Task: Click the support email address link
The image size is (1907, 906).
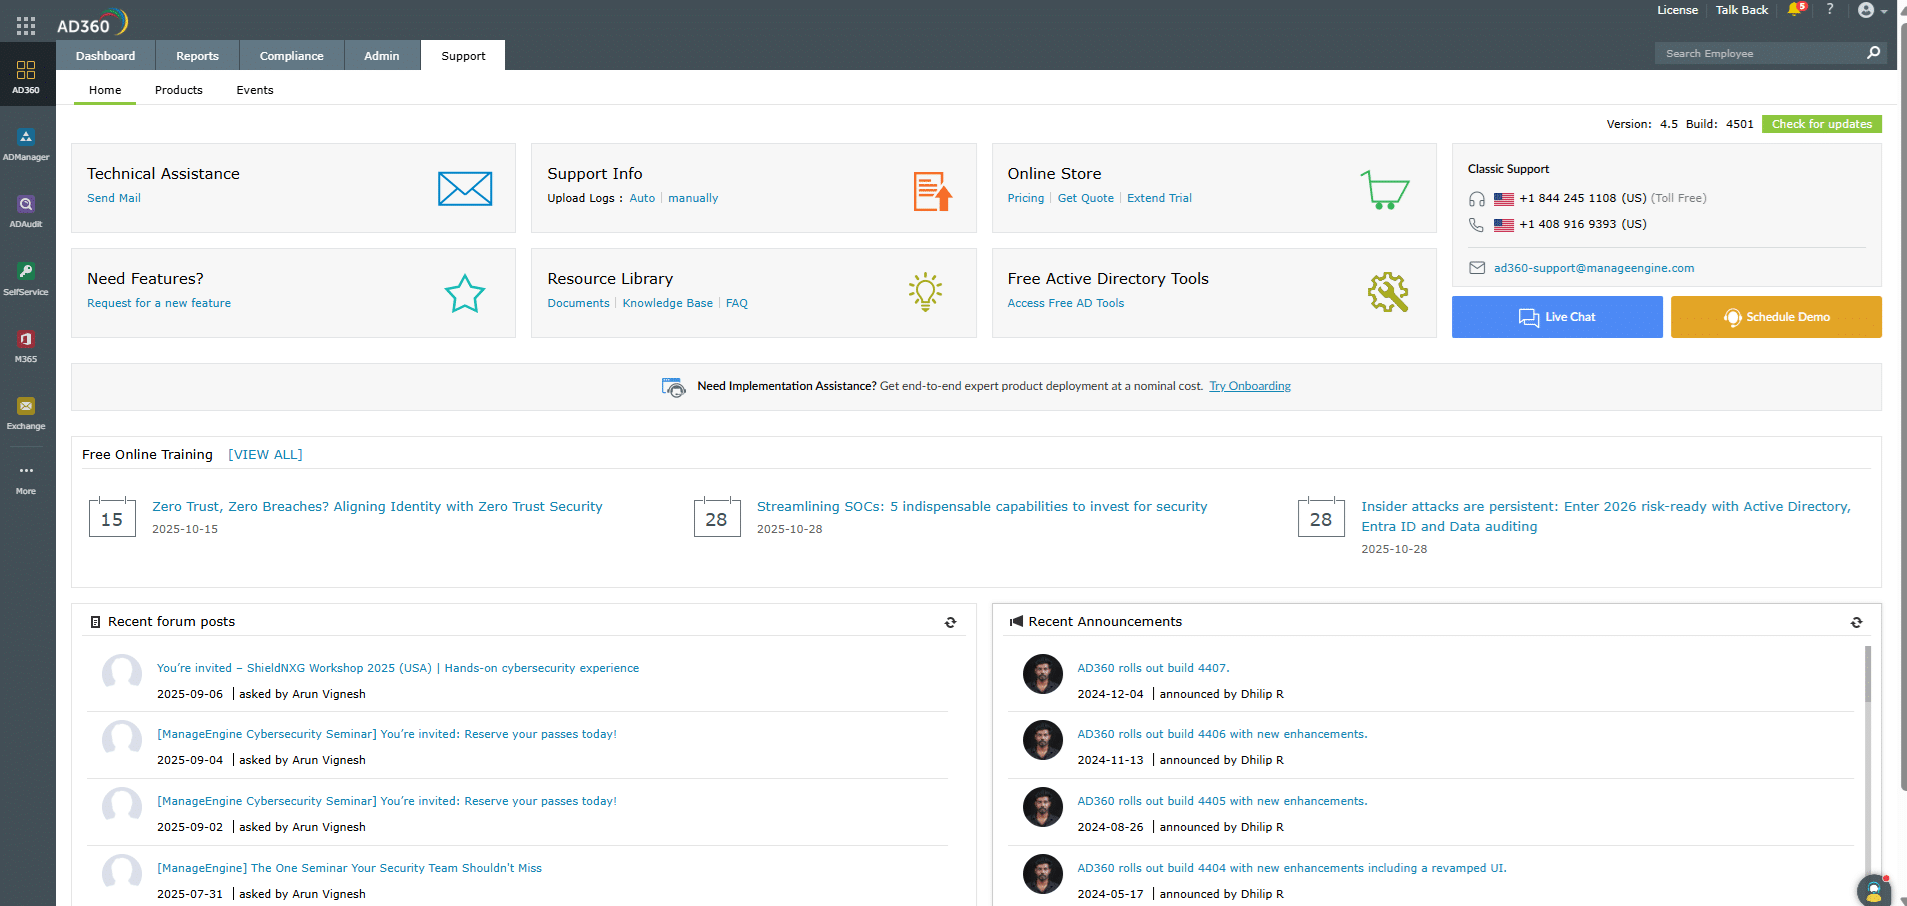Action: point(1594,268)
